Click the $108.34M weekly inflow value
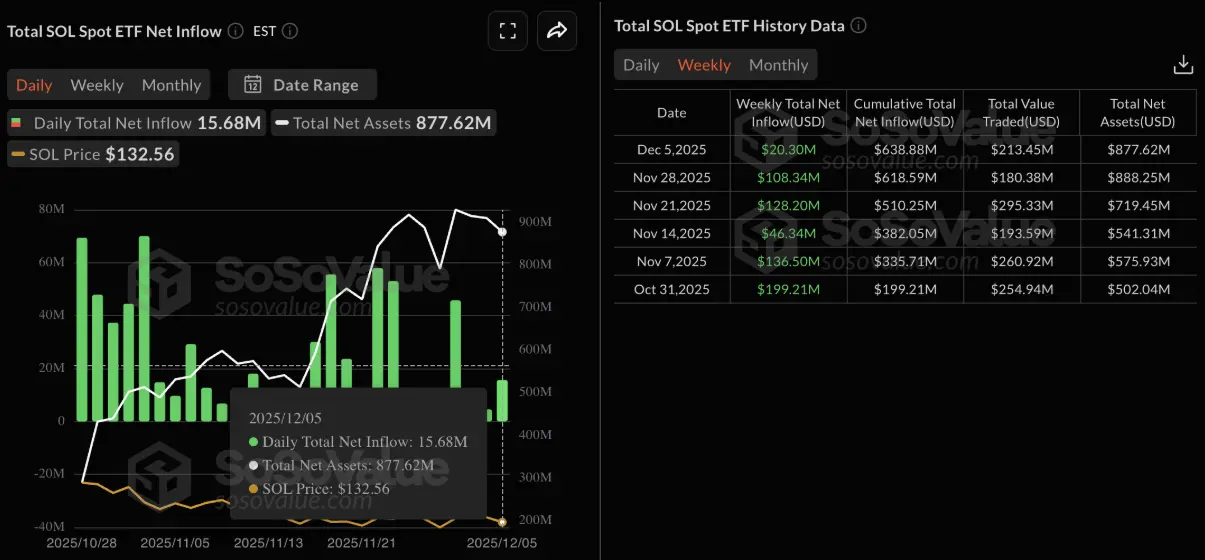 [x=788, y=178]
